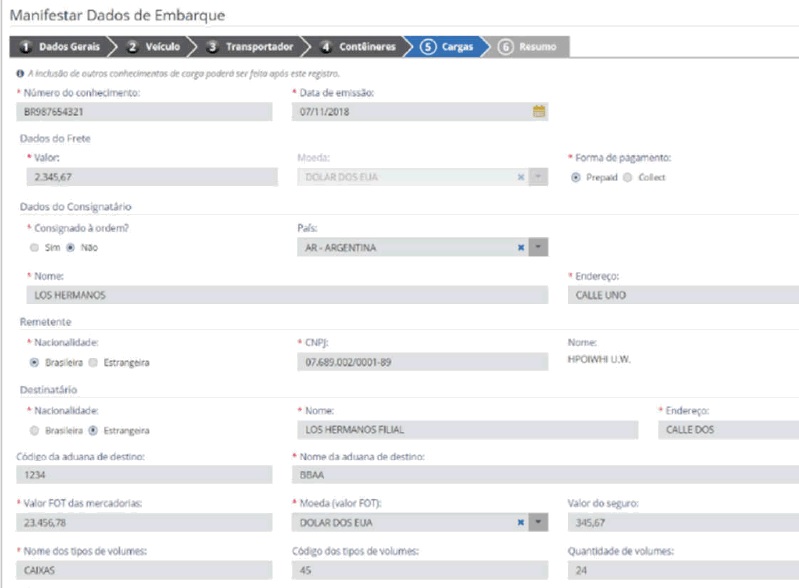Click the Número do conhecimento field
Image resolution: width=799 pixels, height=588 pixels.
145,112
